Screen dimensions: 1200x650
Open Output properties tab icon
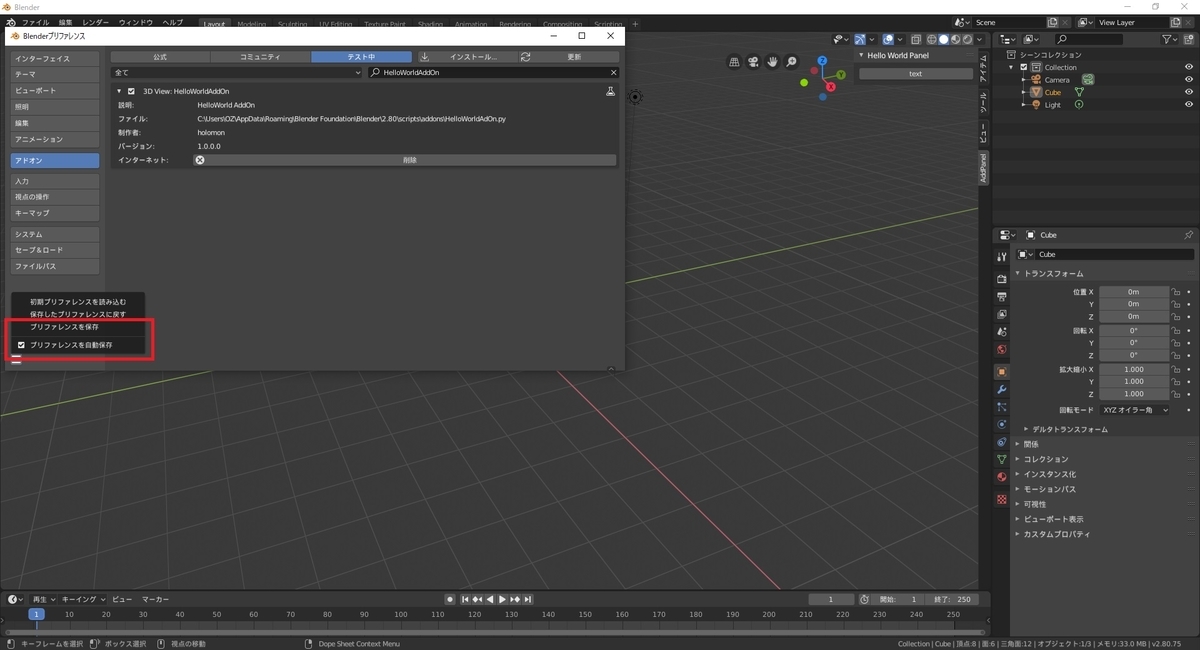tap(1002, 296)
